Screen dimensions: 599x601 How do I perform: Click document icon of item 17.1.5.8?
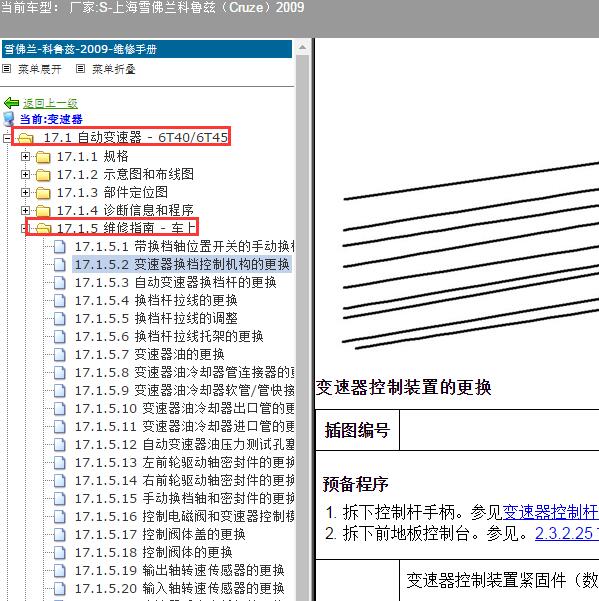[x=59, y=373]
